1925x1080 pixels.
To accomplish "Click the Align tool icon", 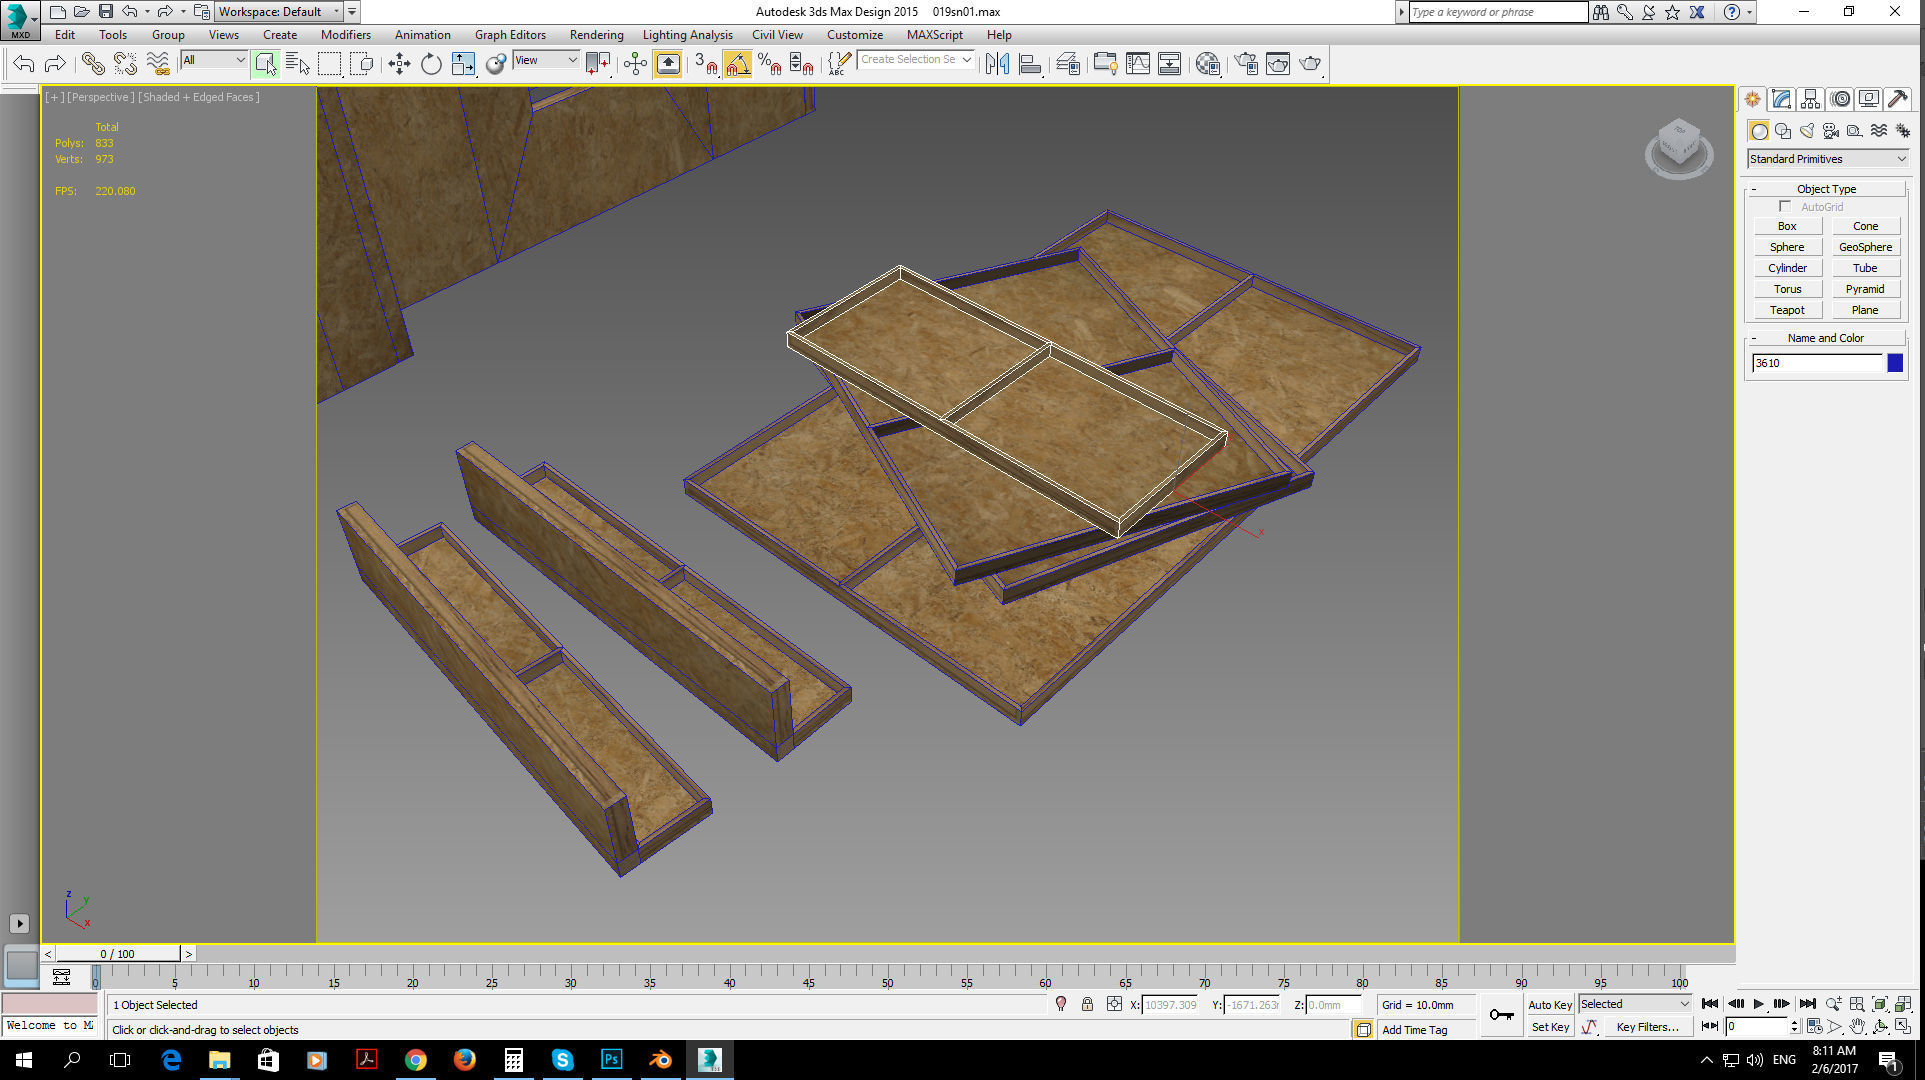I will click(1030, 64).
